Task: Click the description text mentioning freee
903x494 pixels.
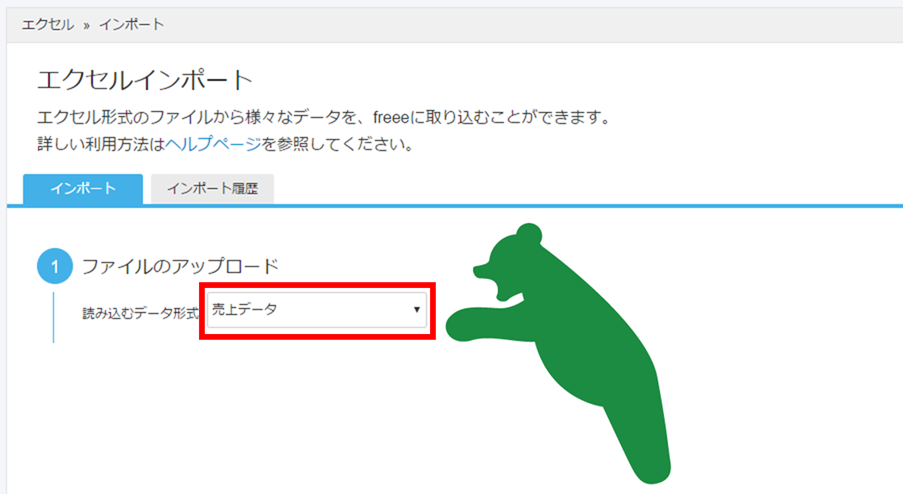Action: 324,117
